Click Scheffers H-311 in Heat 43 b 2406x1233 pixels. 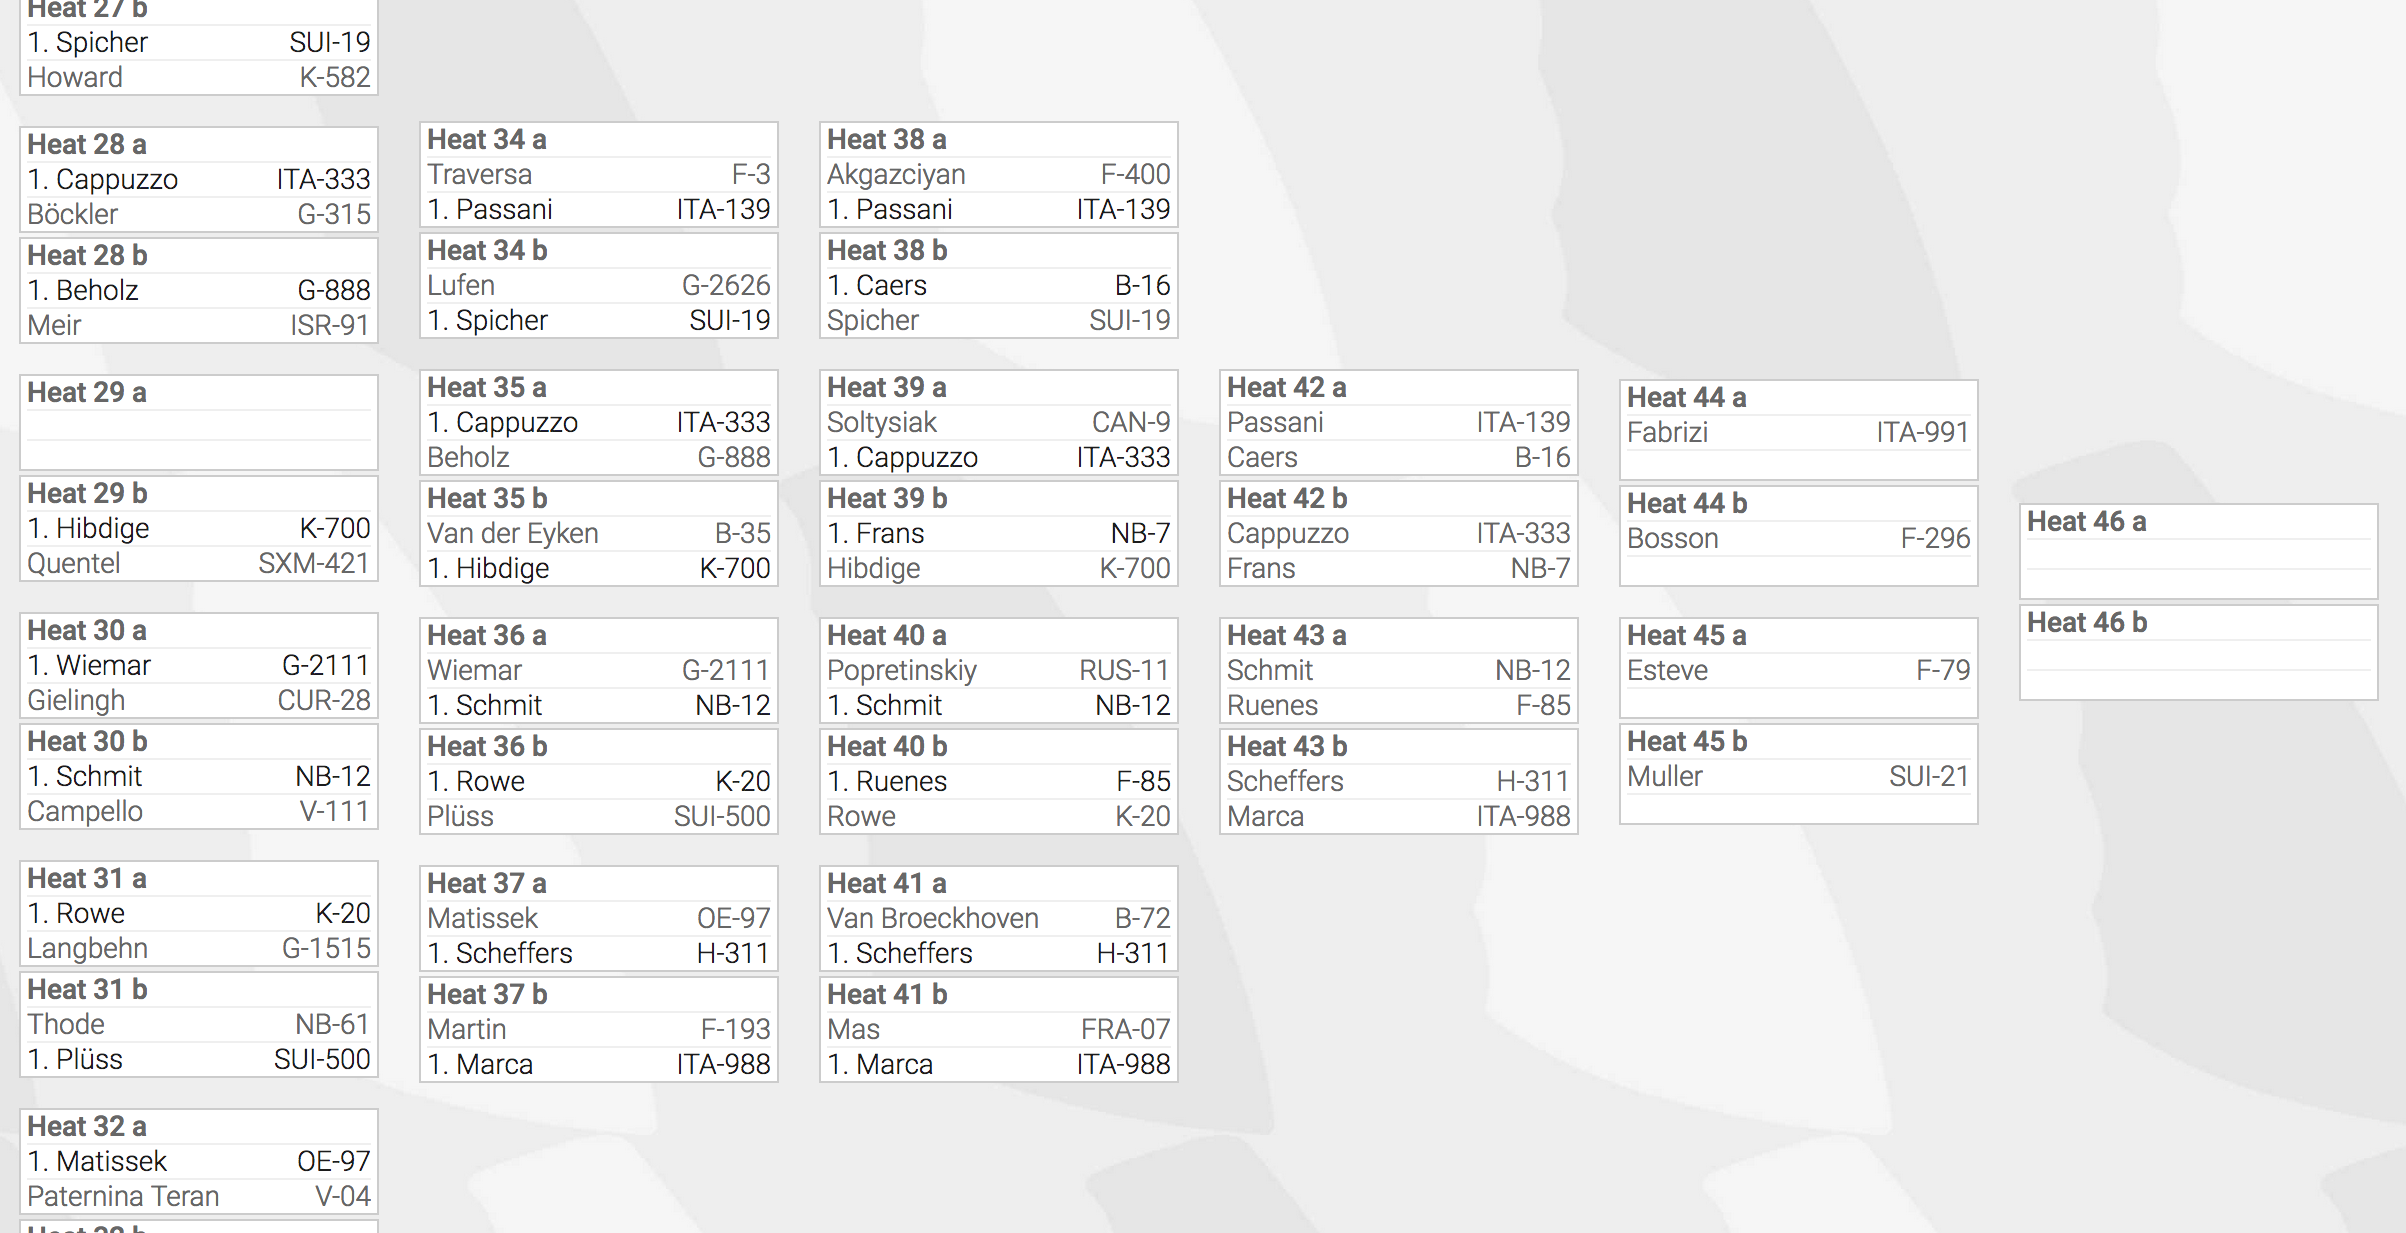coord(1399,782)
